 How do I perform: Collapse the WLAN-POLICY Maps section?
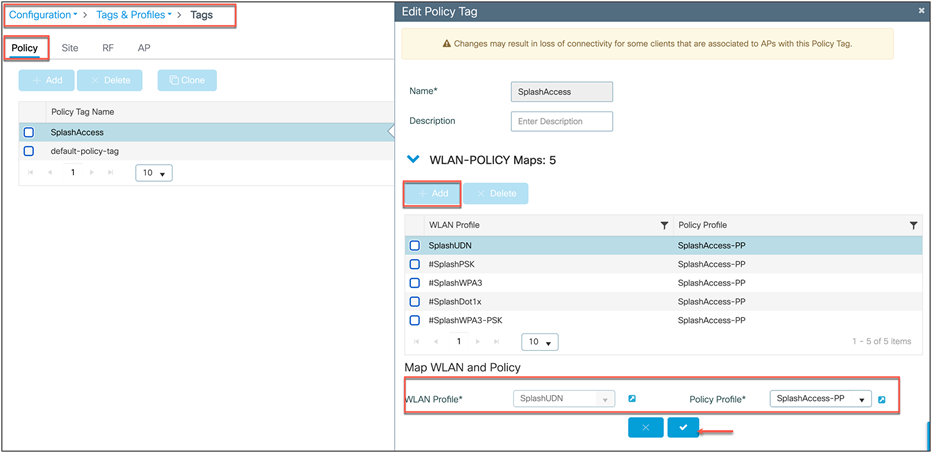(413, 160)
